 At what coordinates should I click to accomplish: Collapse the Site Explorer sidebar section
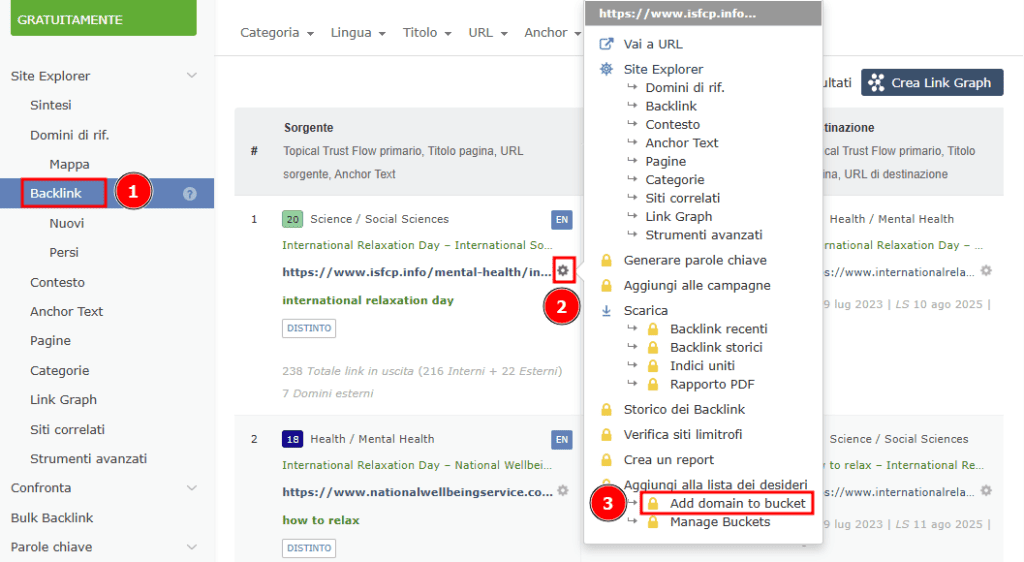(192, 76)
